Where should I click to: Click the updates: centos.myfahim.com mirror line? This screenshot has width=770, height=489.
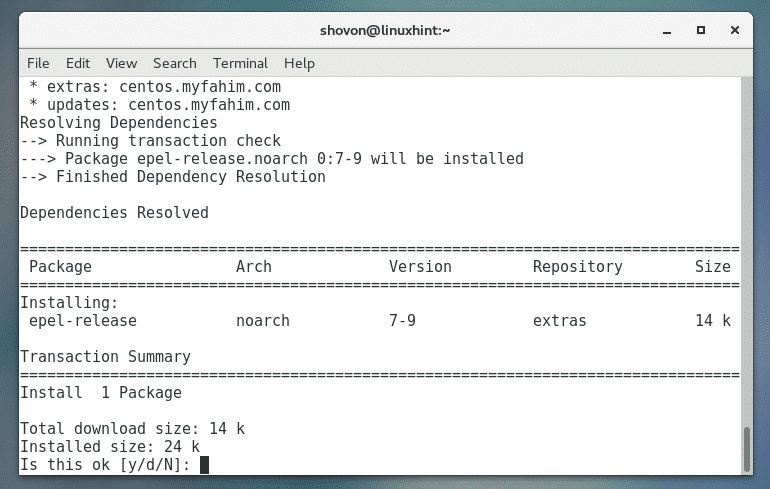(x=159, y=104)
